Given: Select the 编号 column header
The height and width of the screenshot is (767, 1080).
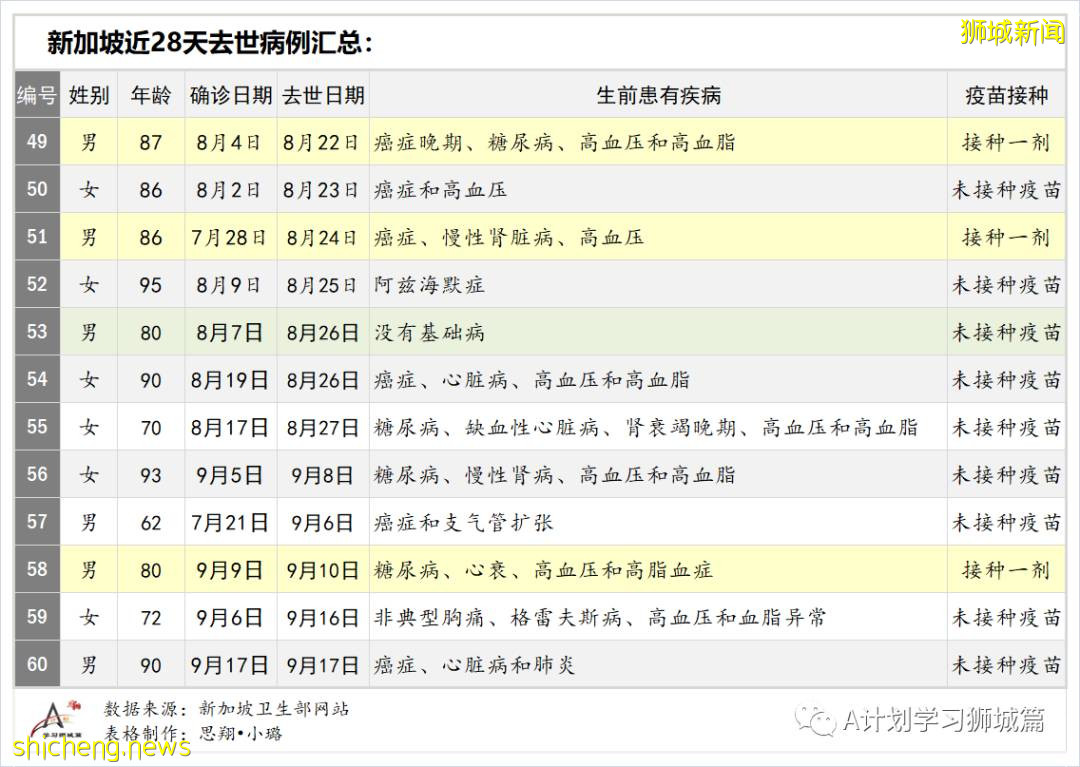Looking at the screenshot, I should coord(36,95).
